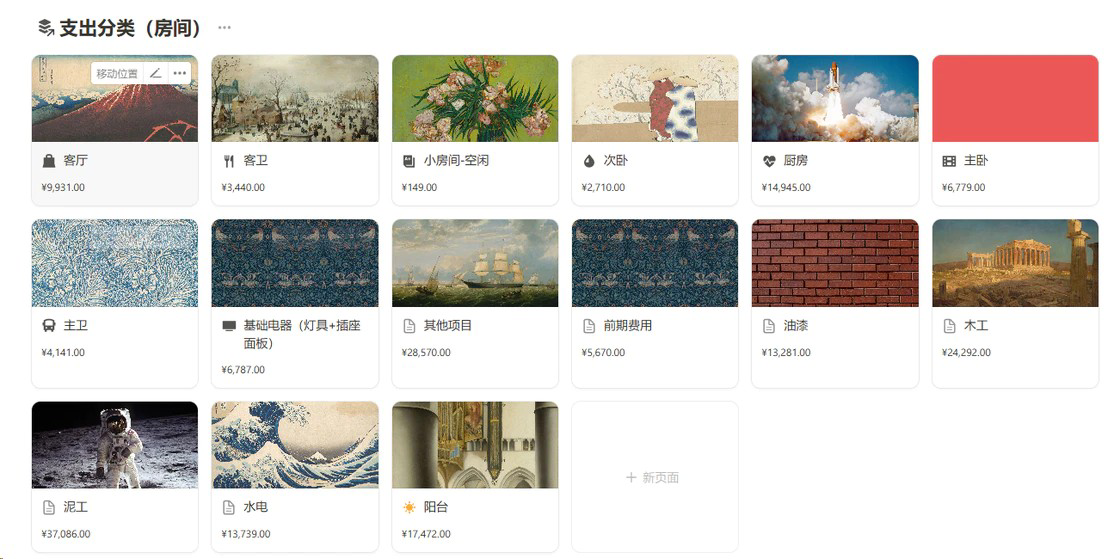This screenshot has width=1120, height=559.
Task: Click the edit pencil icon on 客厅 card
Action: tap(156, 73)
